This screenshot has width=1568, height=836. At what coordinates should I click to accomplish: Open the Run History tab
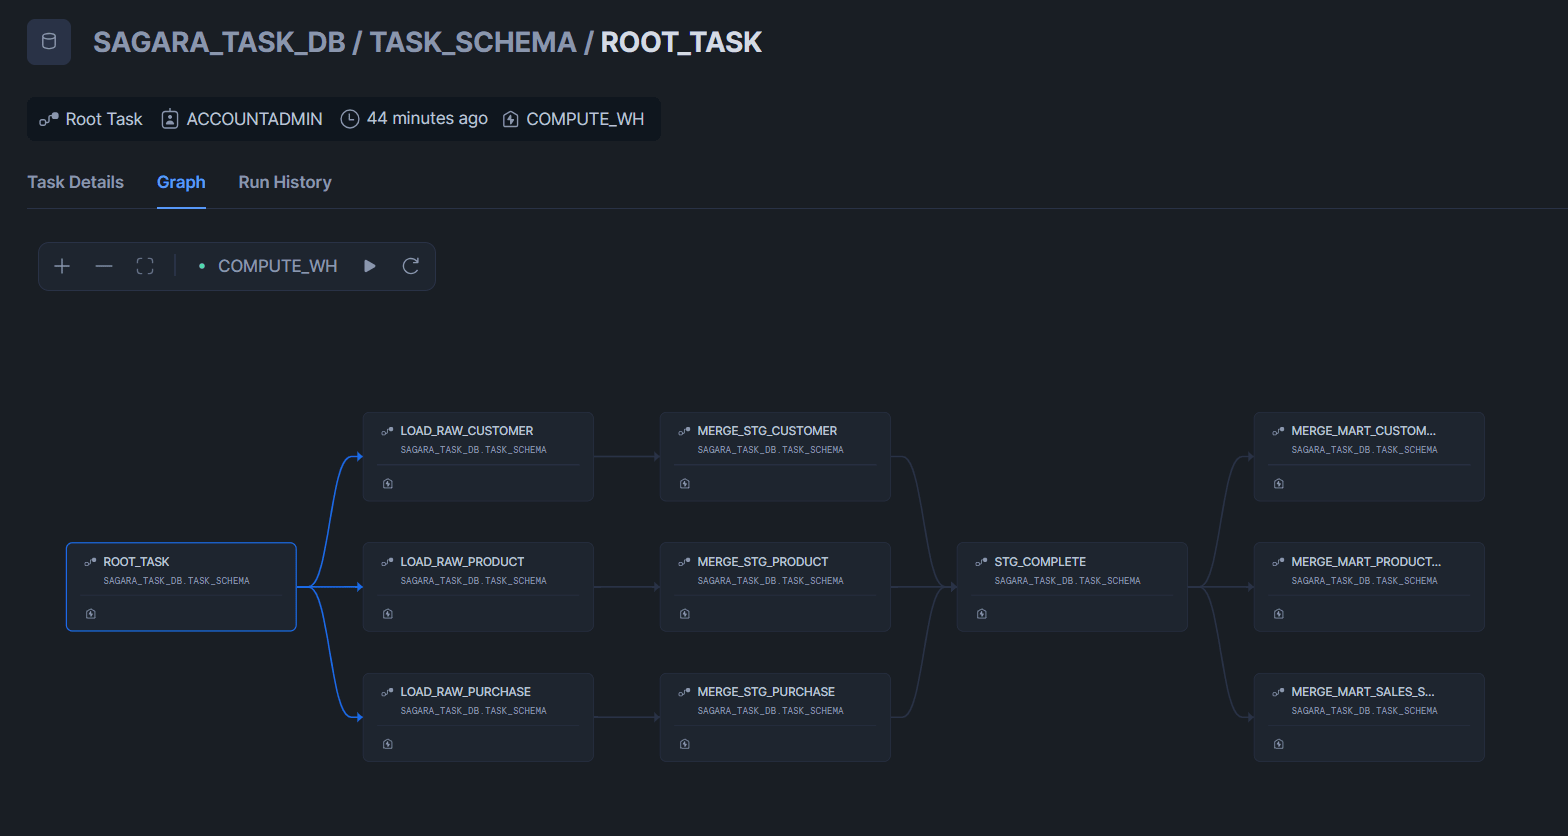click(x=285, y=182)
